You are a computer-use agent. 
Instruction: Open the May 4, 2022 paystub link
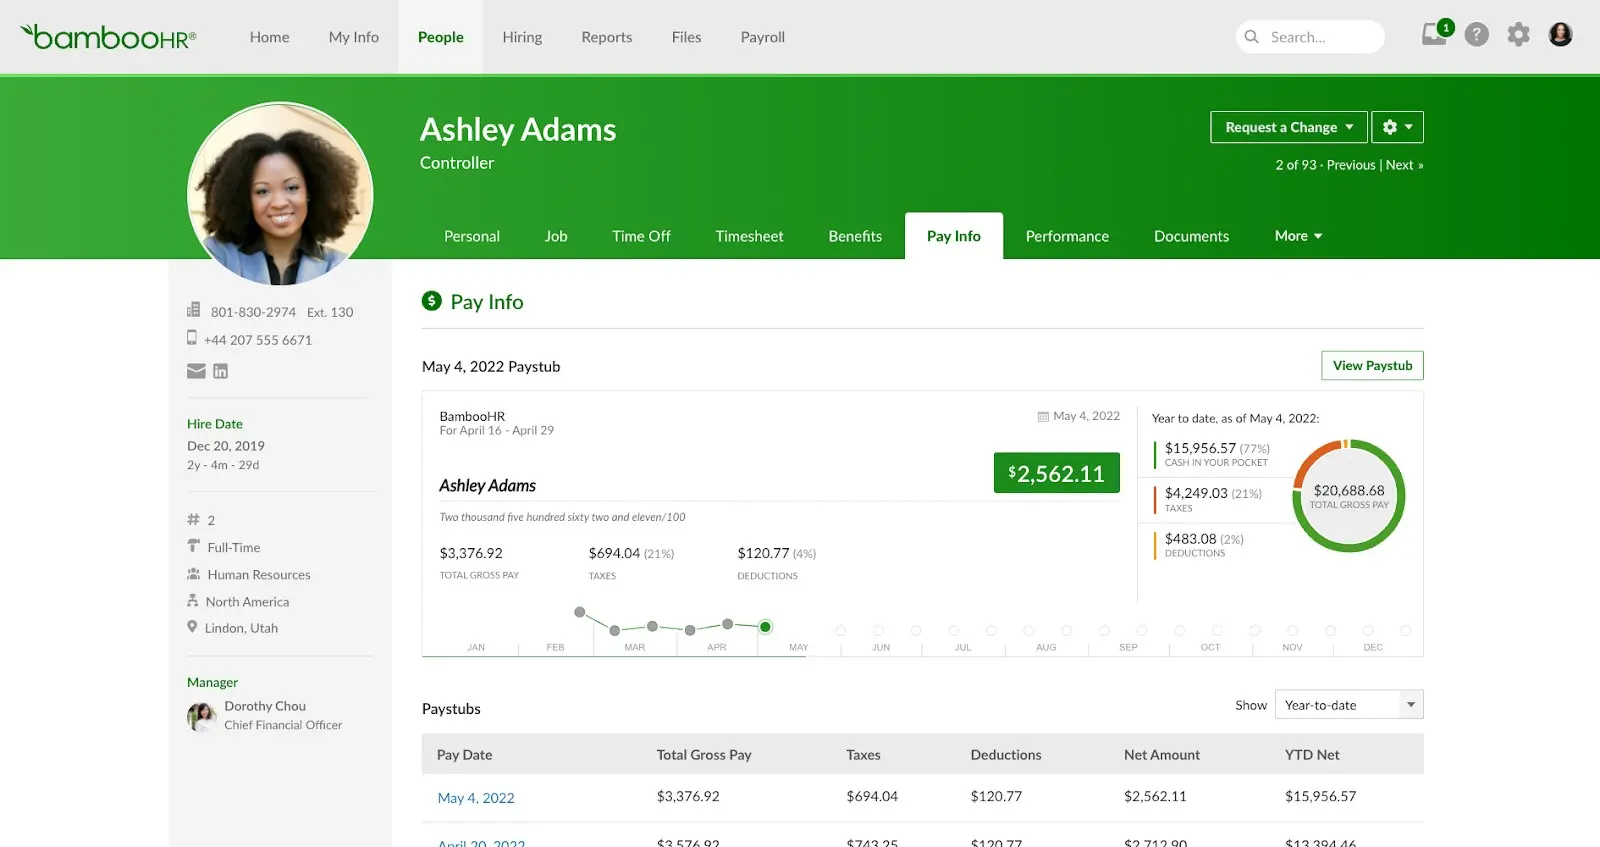tap(476, 798)
